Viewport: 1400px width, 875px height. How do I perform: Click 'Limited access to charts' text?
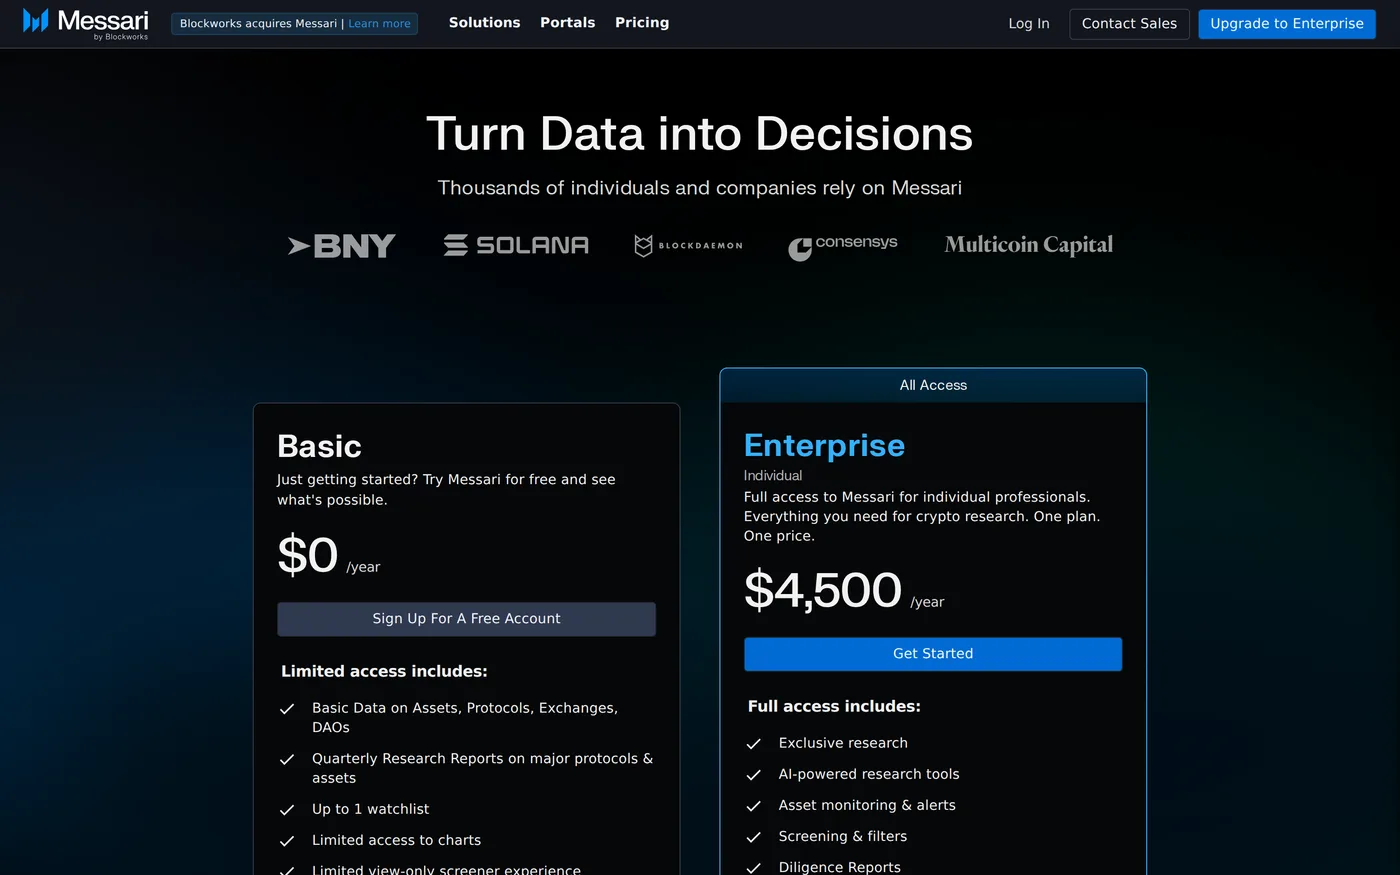(396, 841)
